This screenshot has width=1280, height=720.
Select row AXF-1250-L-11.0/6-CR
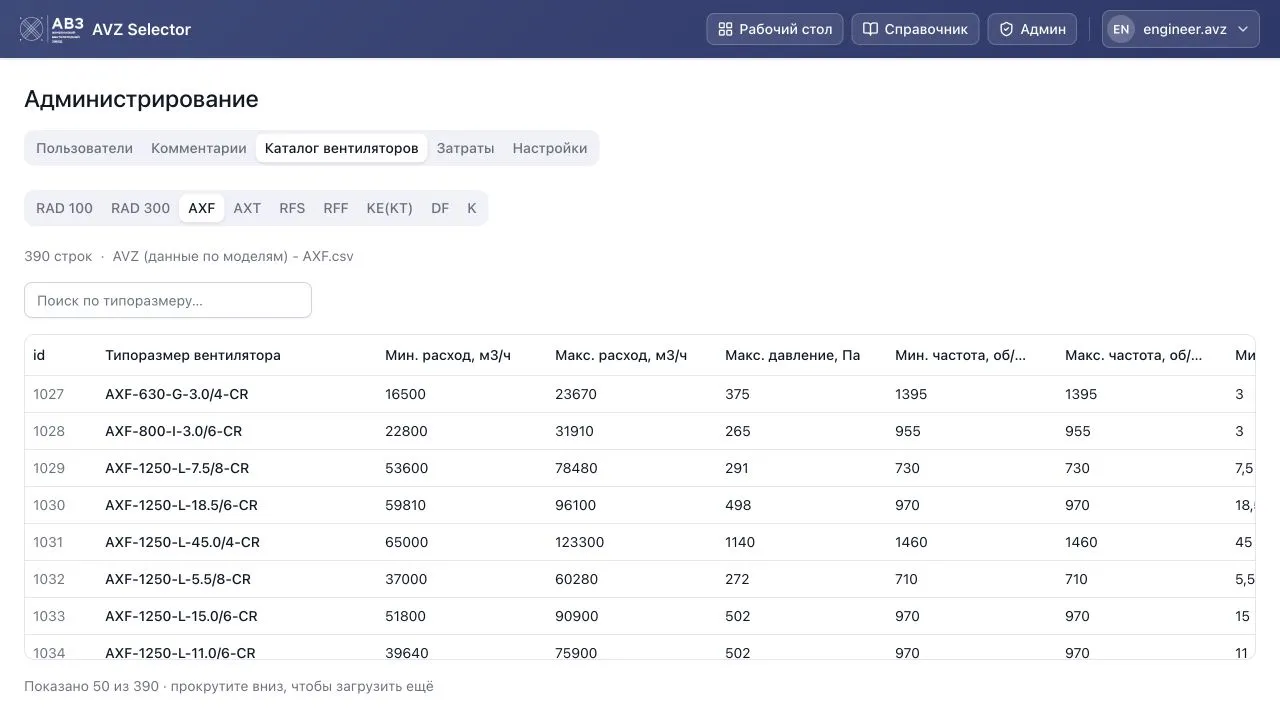(640, 647)
